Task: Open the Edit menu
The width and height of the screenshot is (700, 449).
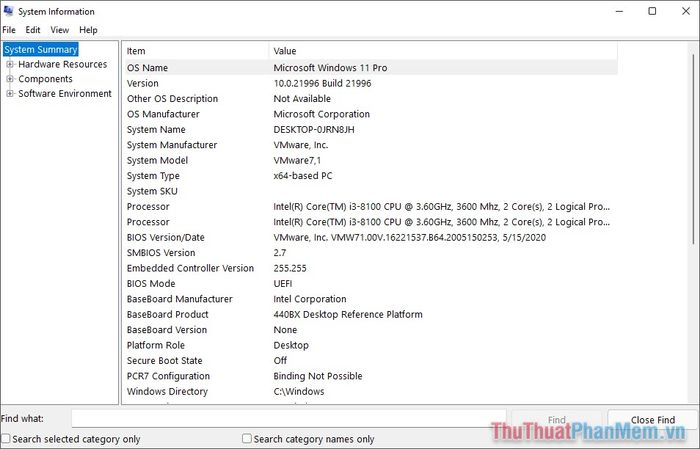Action: (x=33, y=30)
